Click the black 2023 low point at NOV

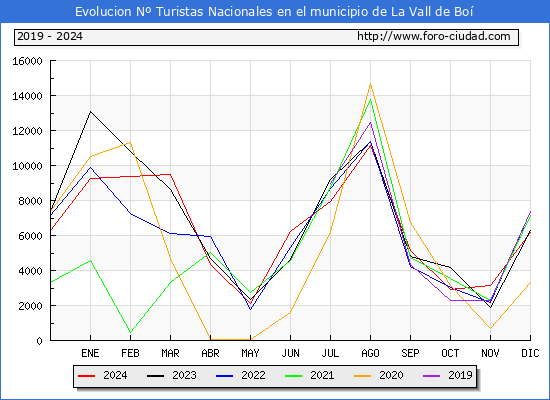coord(490,307)
